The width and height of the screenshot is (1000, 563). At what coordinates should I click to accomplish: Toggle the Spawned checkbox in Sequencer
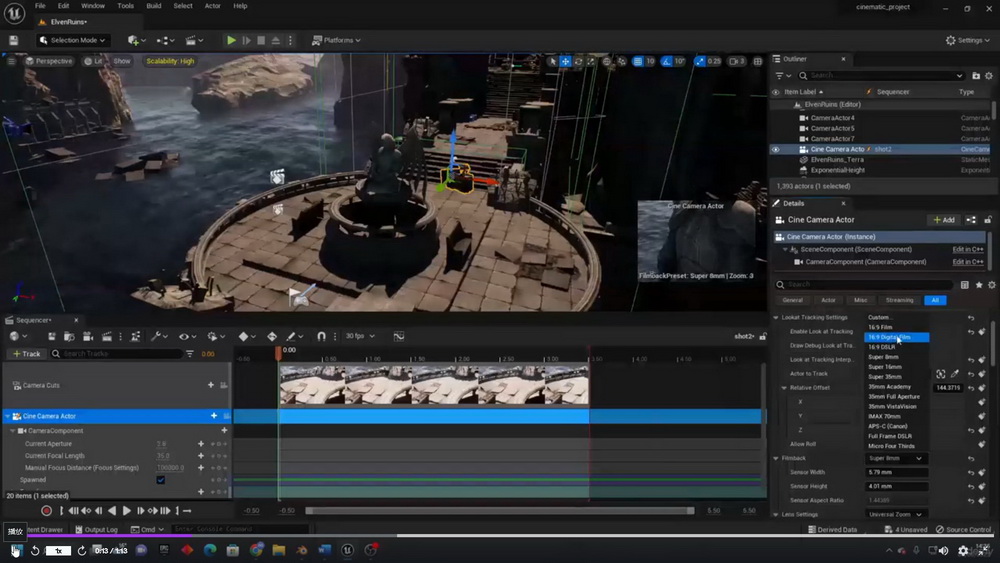[161, 480]
